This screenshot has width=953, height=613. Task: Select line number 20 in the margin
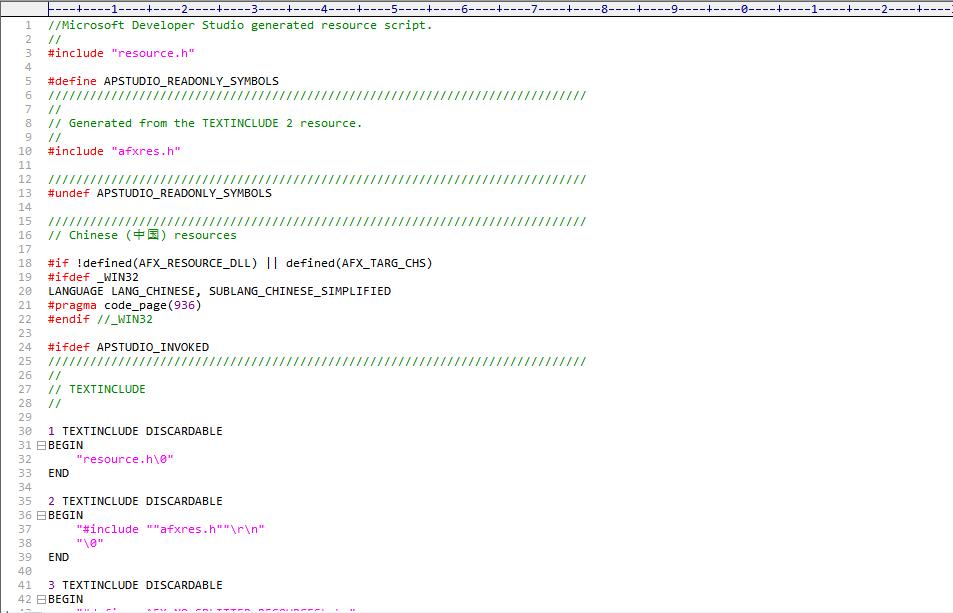(x=27, y=291)
